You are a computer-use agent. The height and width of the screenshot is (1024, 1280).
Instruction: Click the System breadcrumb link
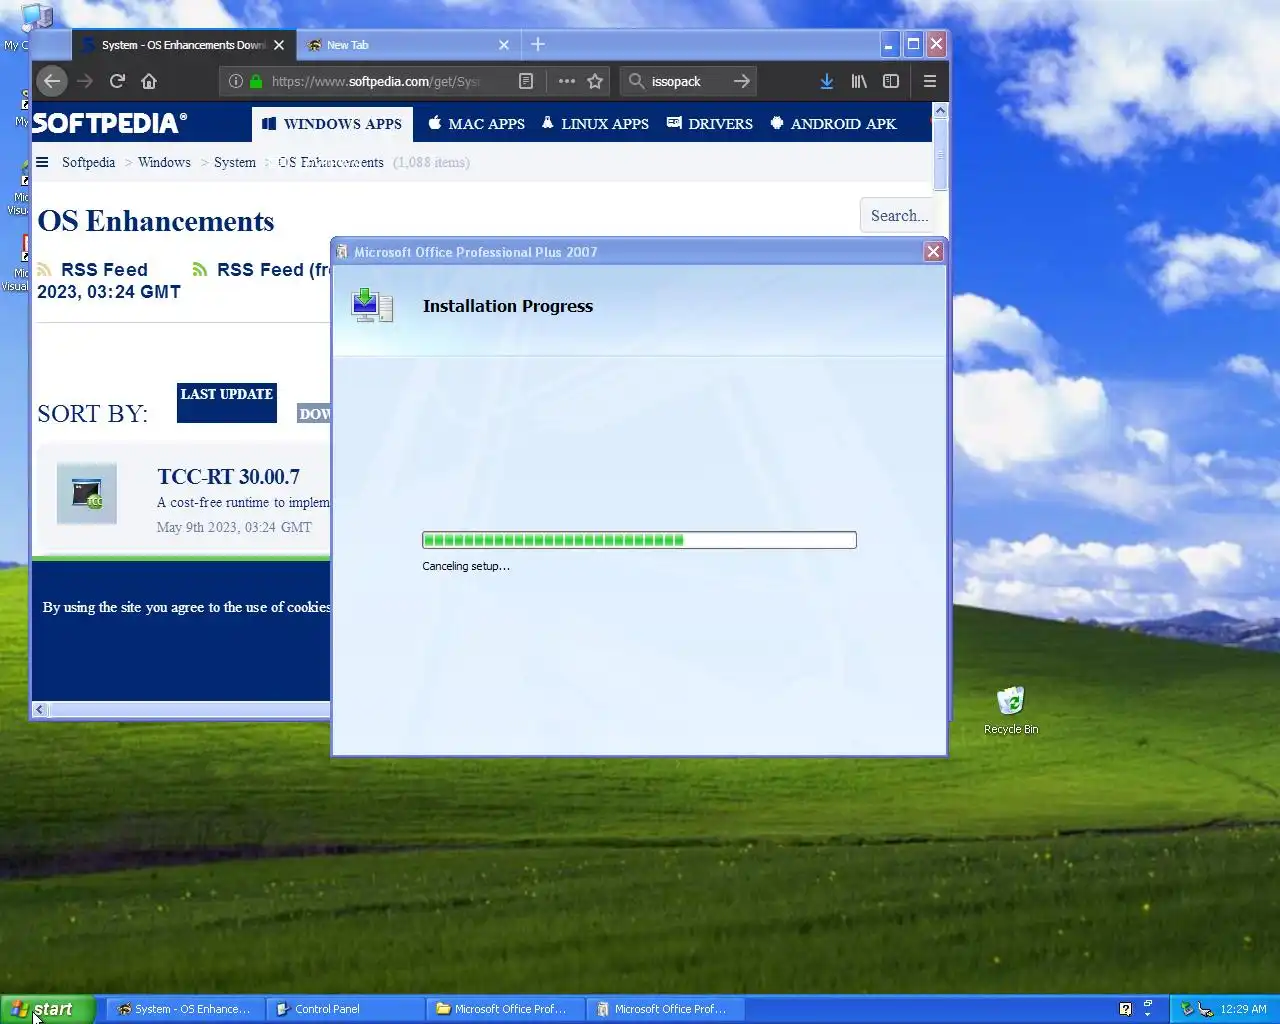click(x=235, y=162)
